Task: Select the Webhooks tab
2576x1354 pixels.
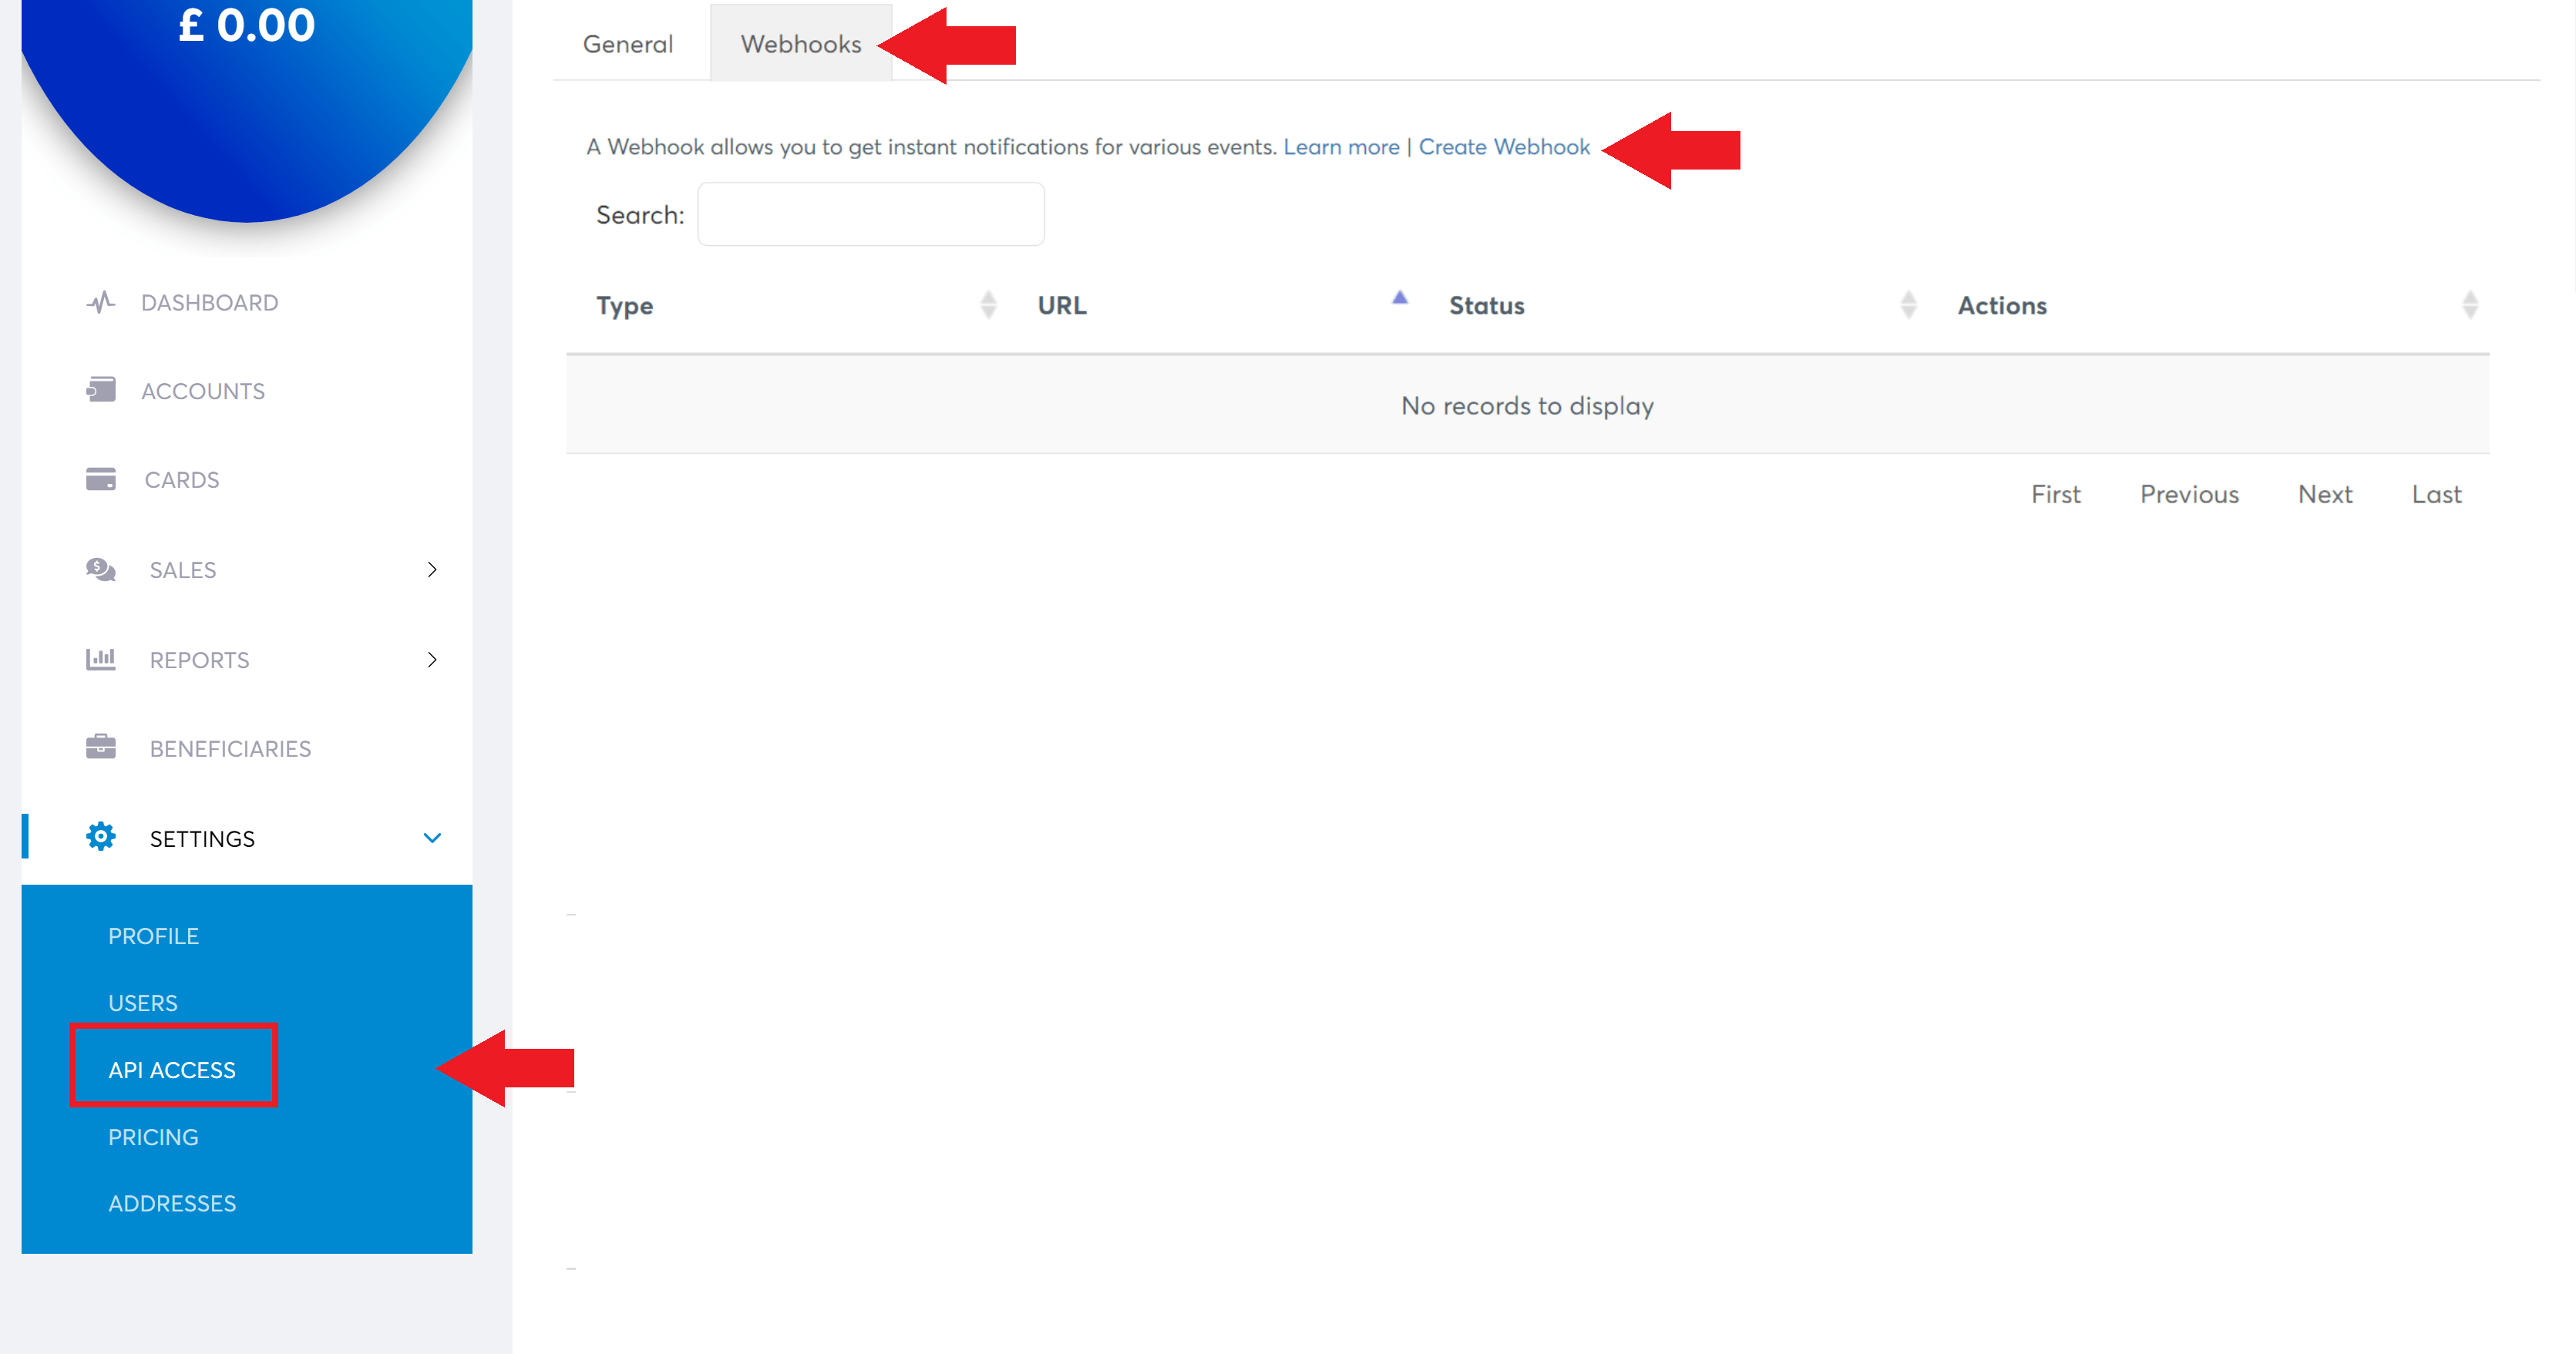Action: pos(801,44)
